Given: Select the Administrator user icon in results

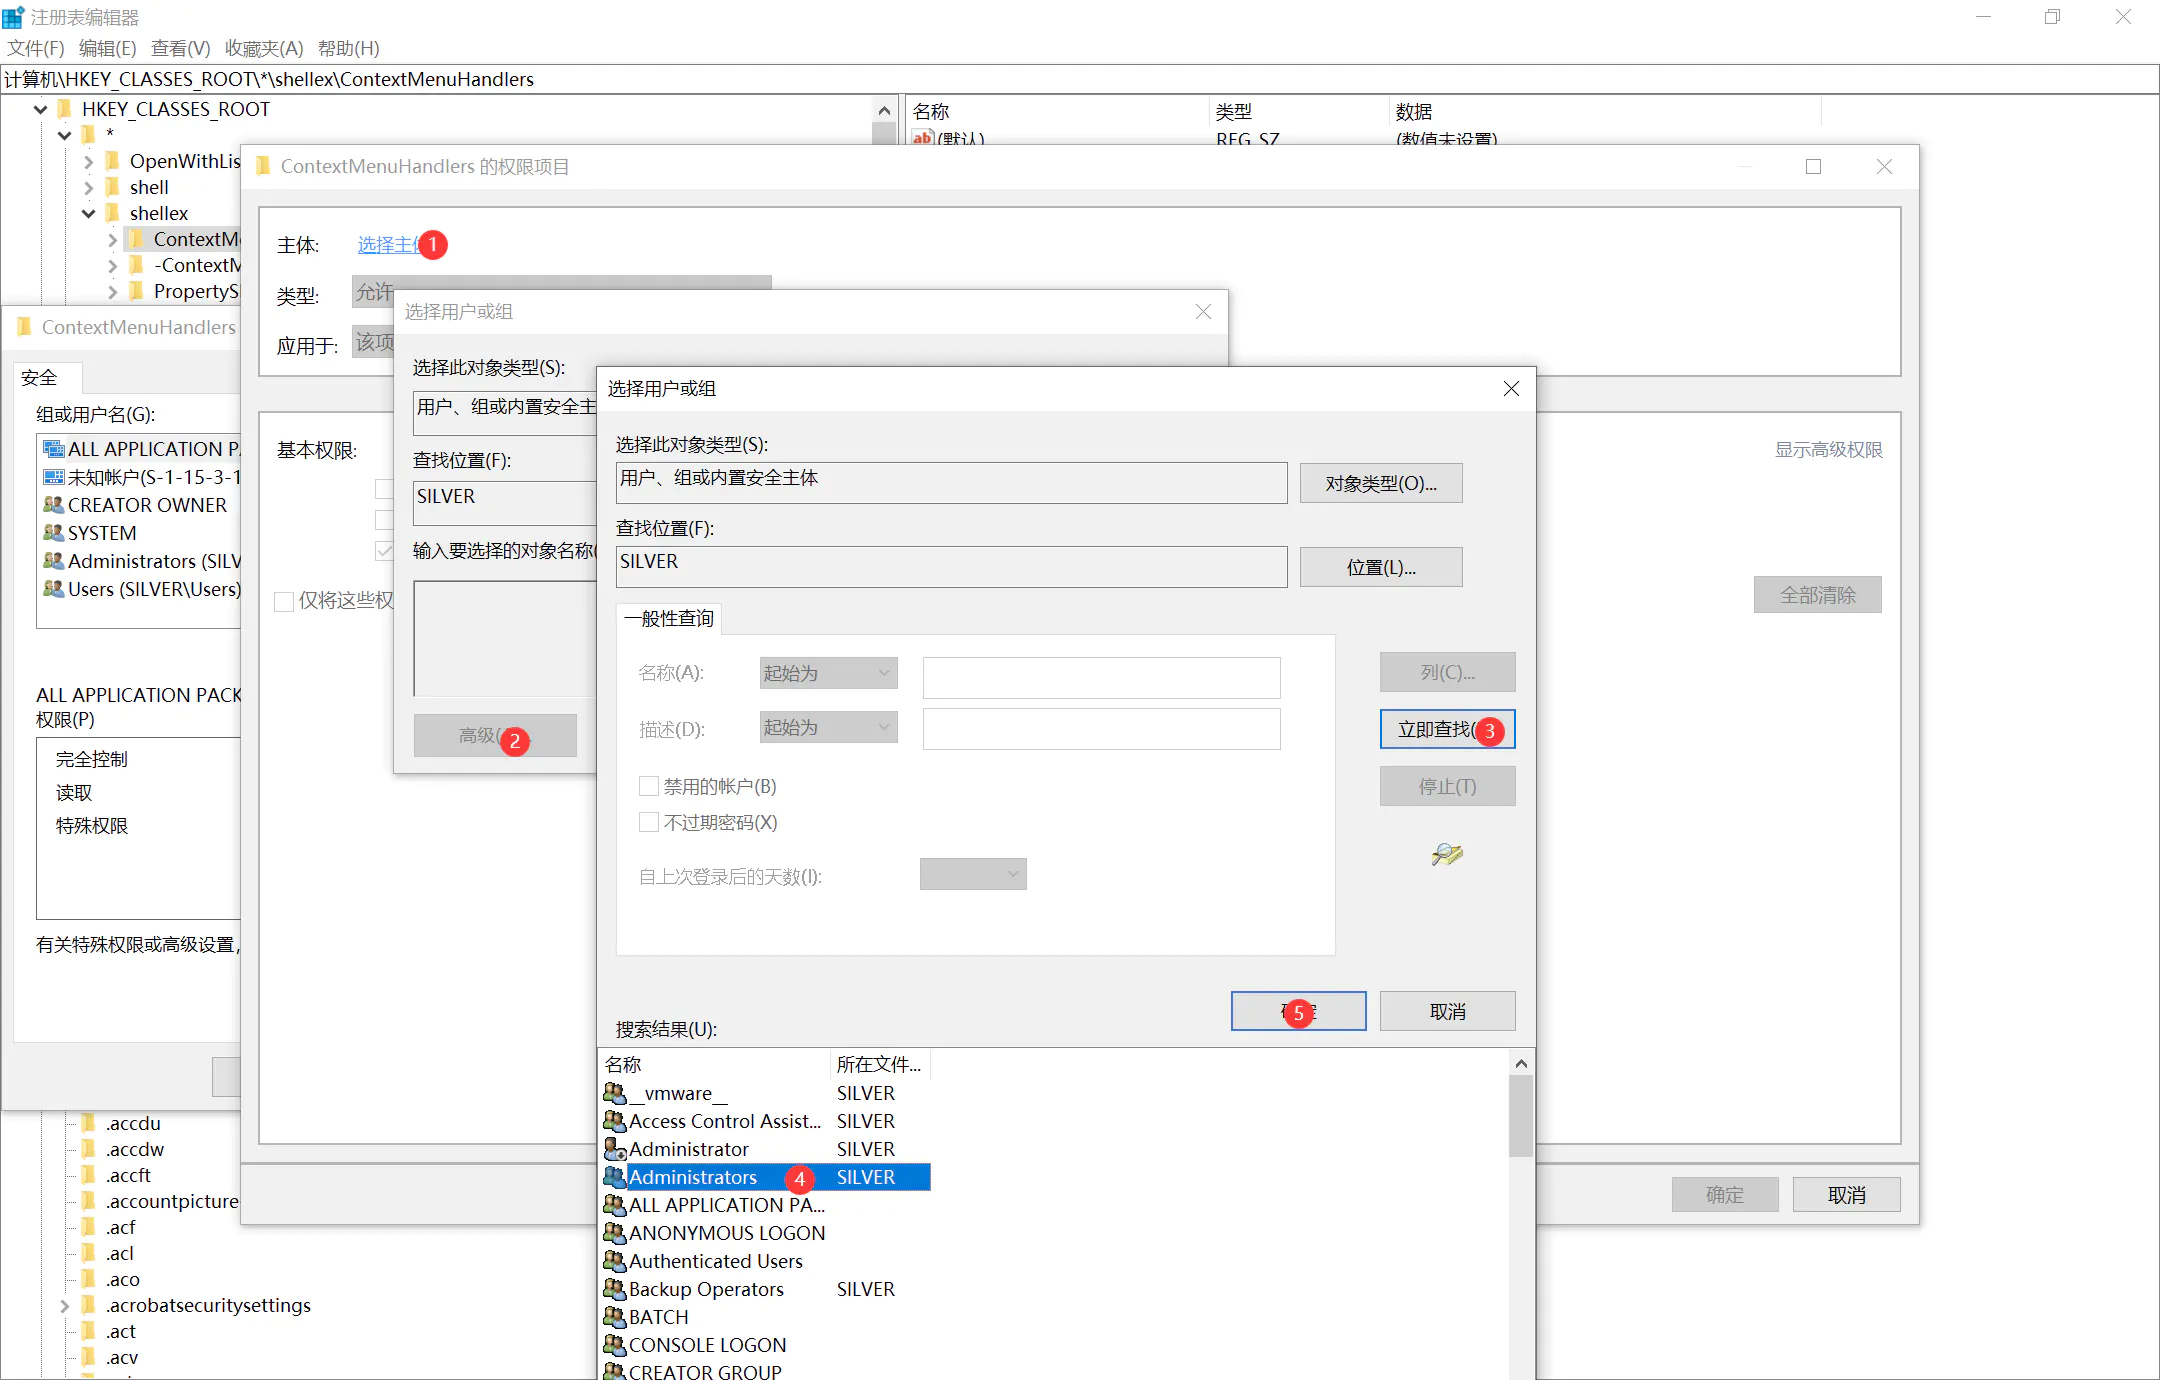Looking at the screenshot, I should 614,1149.
